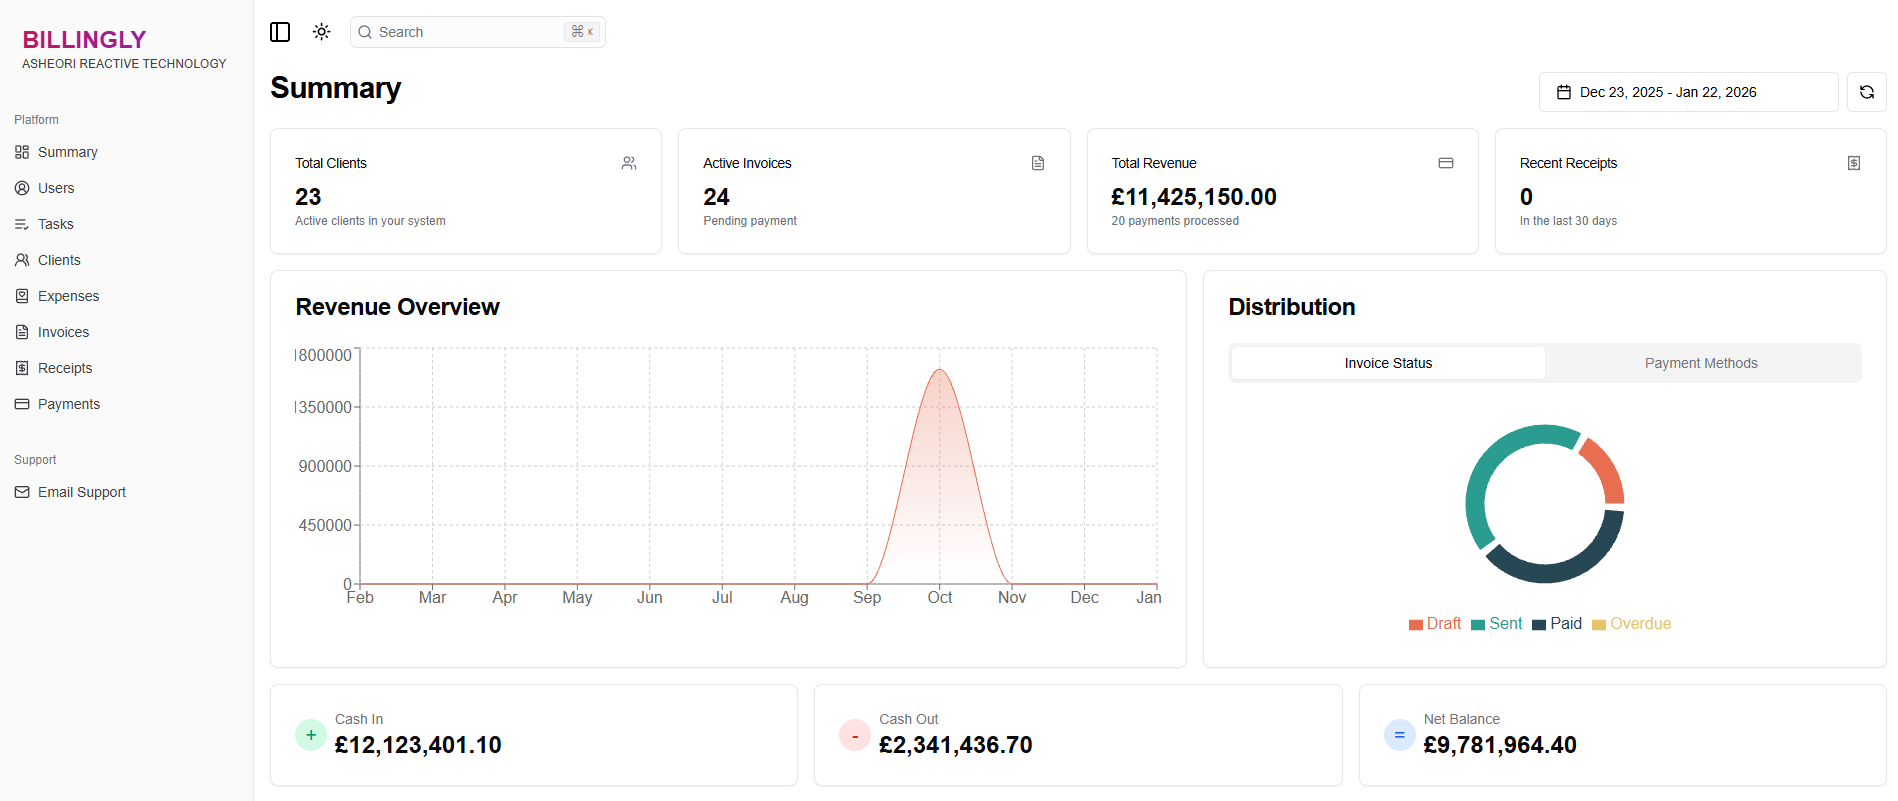Go to Clients page
The height and width of the screenshot is (801, 1898).
[59, 260]
